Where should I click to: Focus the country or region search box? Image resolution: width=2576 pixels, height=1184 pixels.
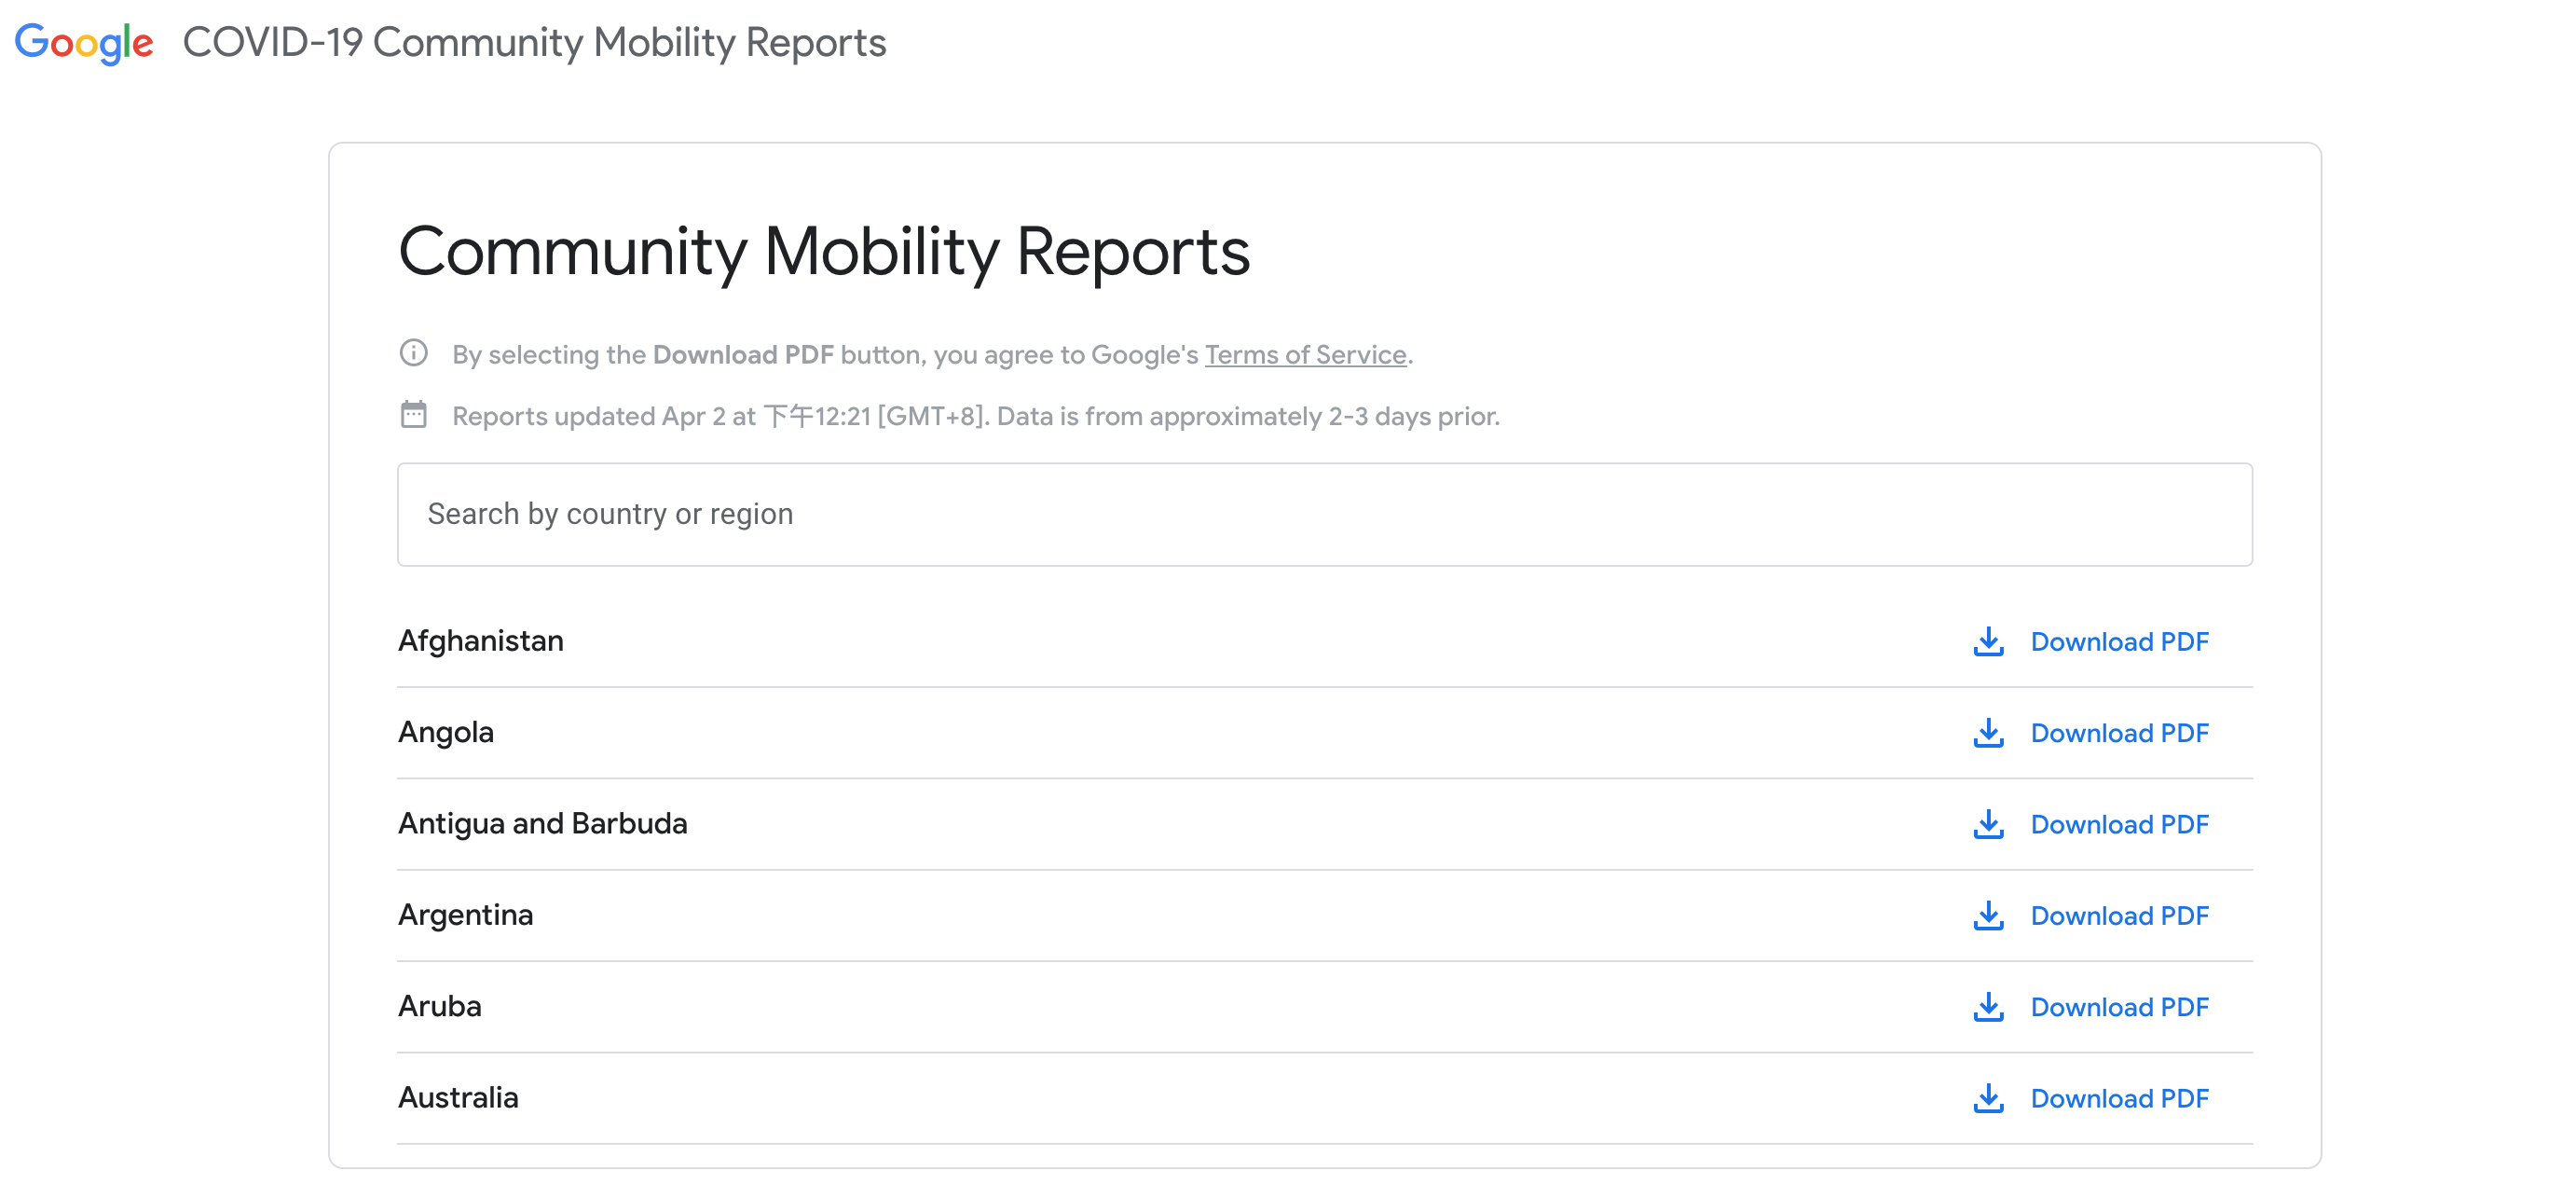[x=1324, y=514]
